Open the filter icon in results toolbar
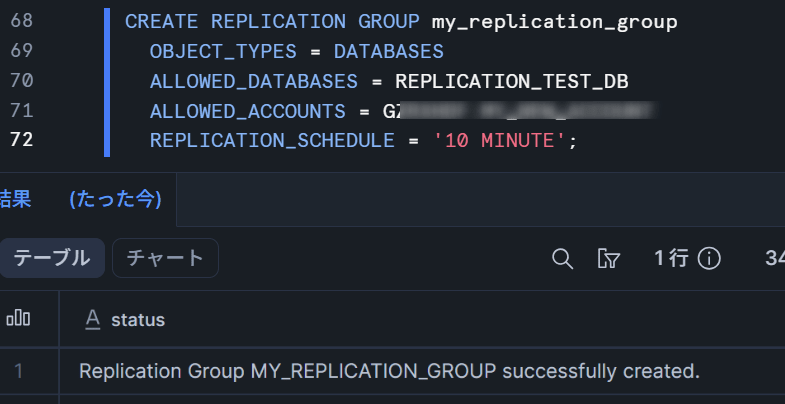This screenshot has height=404, width=785. coord(608,259)
